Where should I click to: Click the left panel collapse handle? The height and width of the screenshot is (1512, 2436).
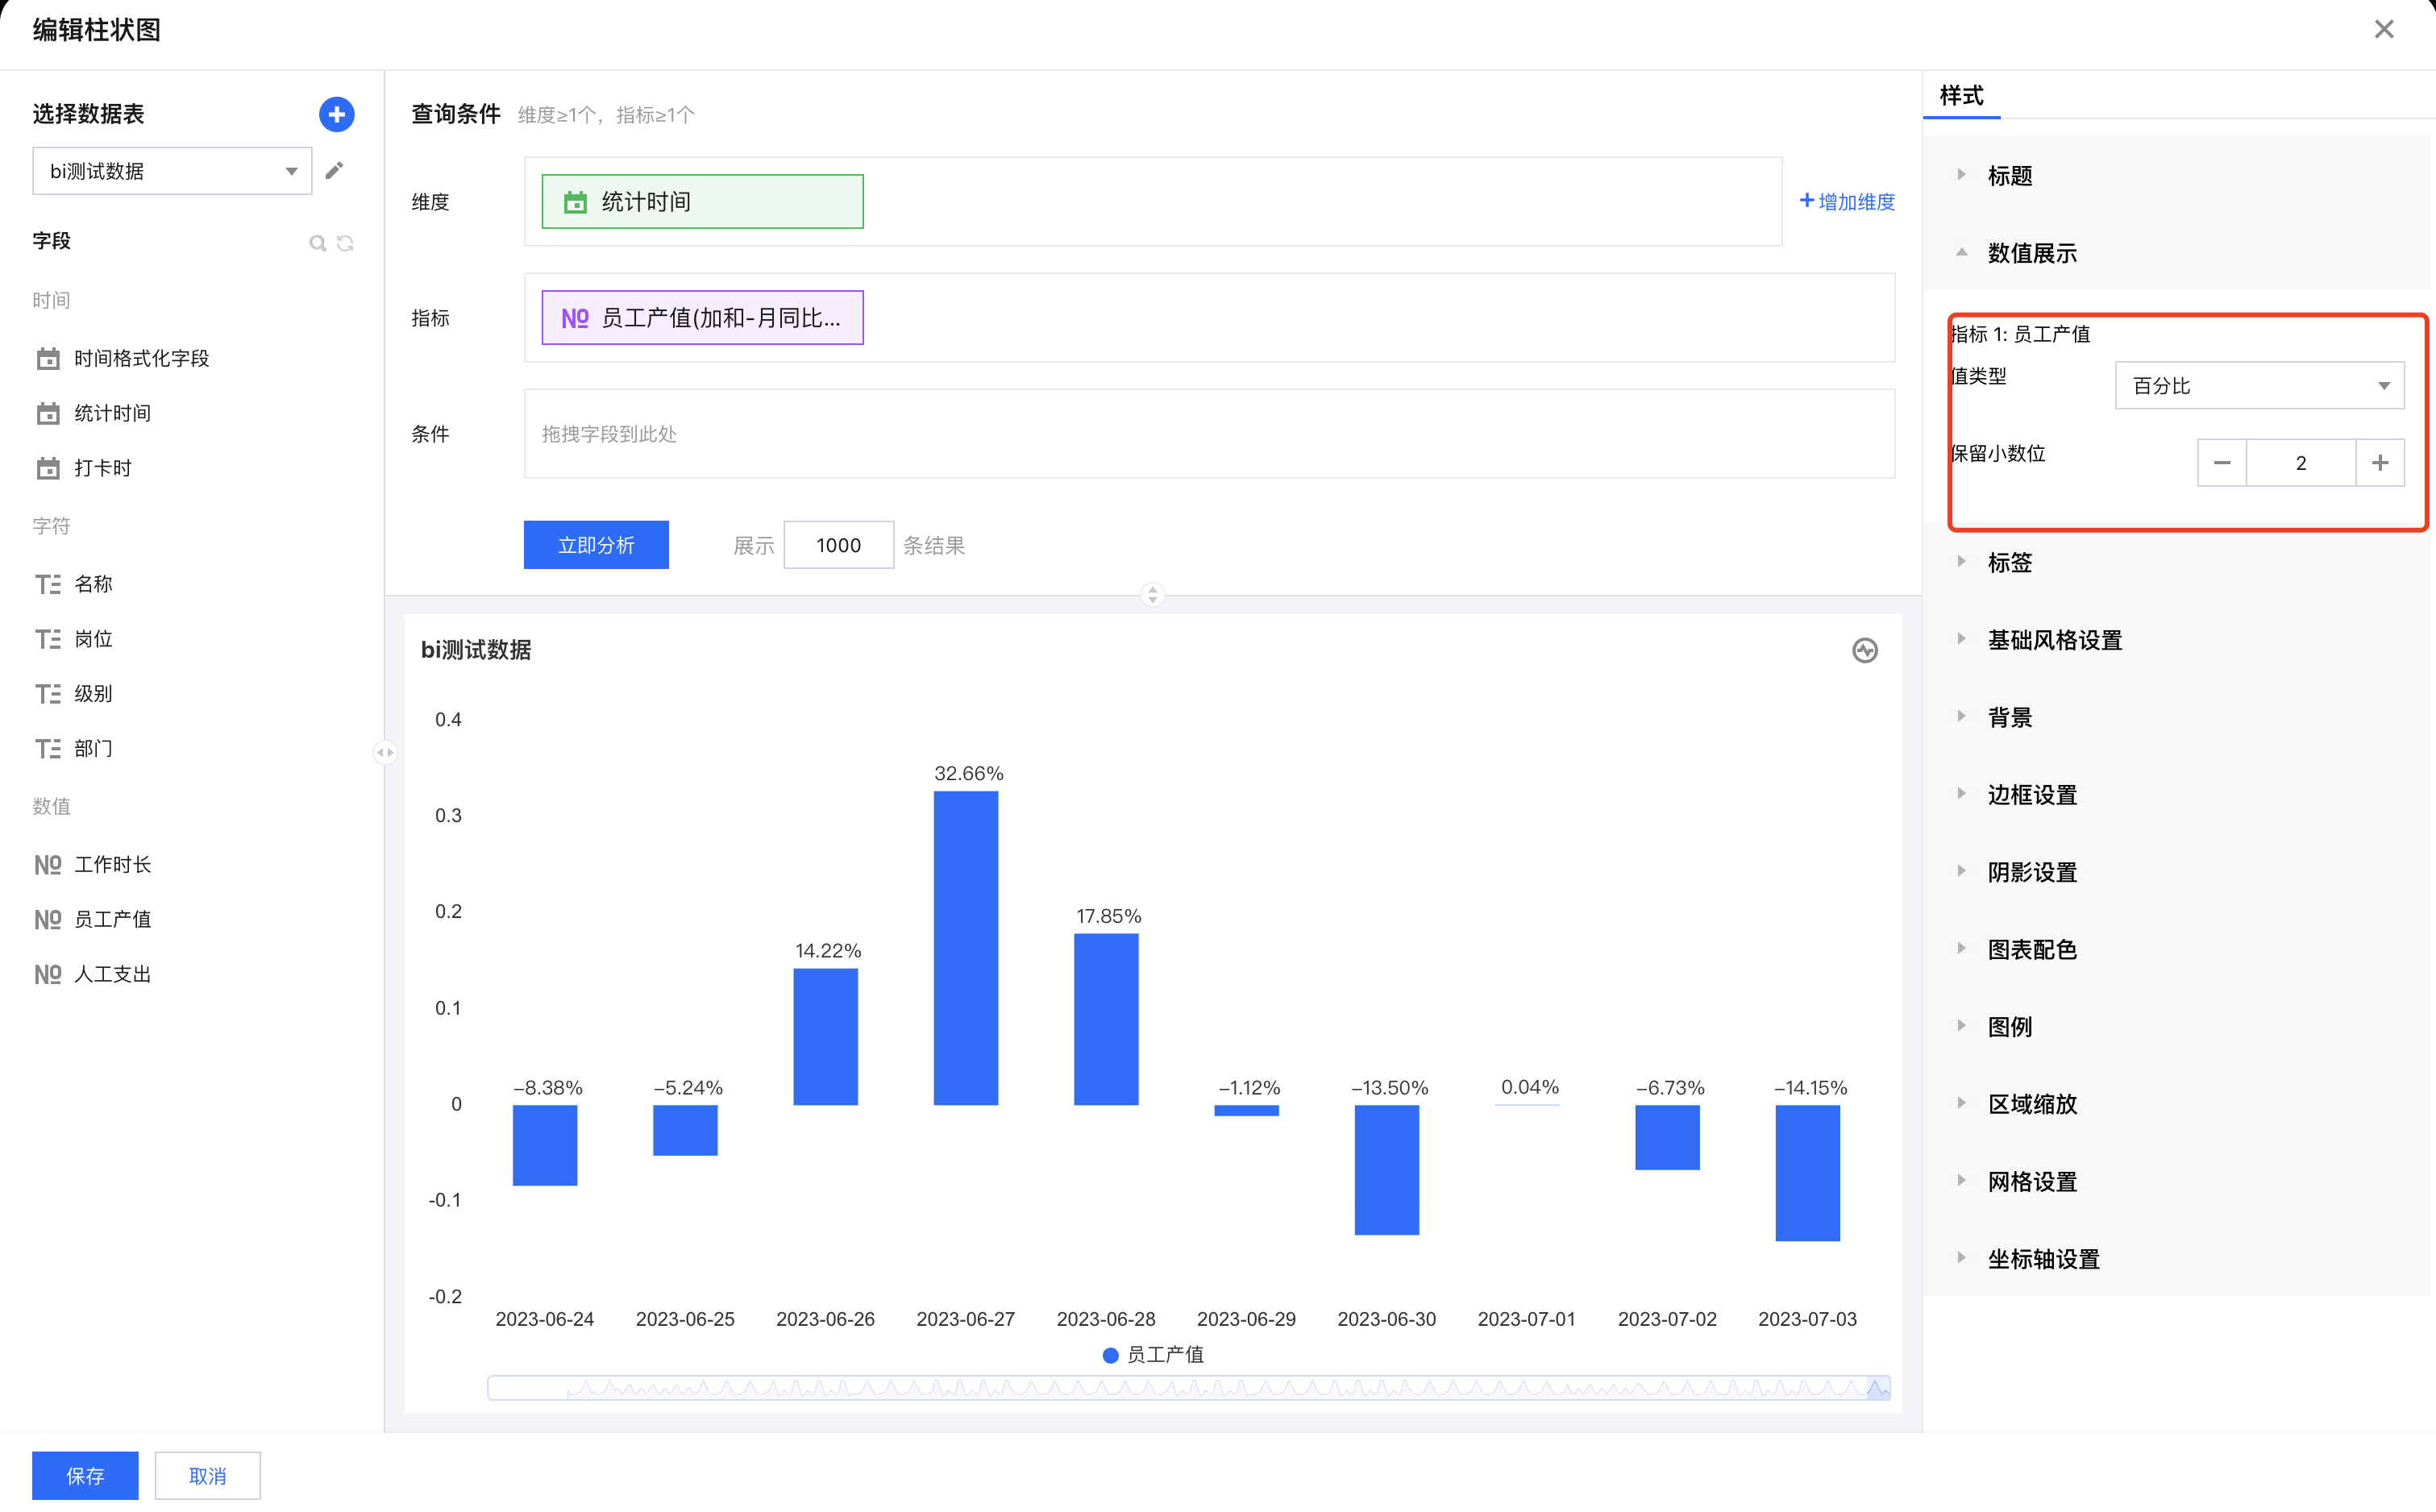click(x=385, y=752)
